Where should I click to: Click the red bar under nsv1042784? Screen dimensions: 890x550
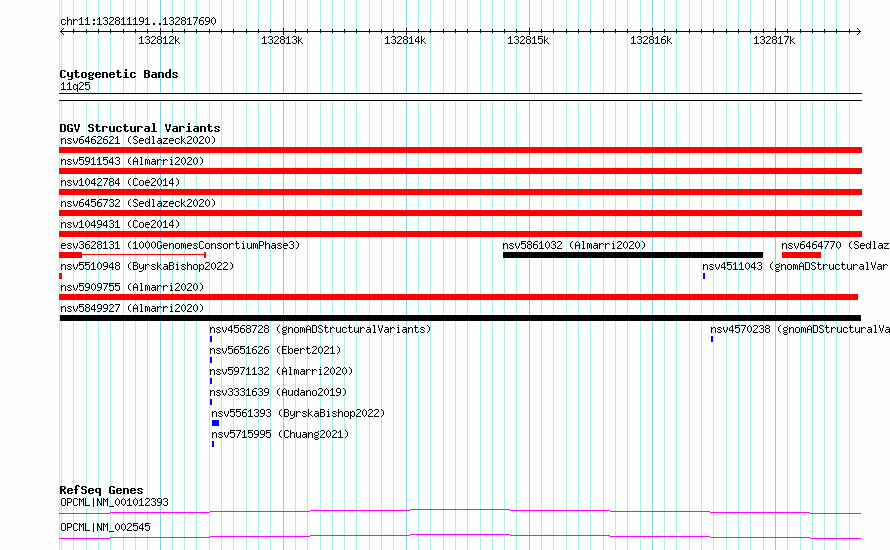click(x=460, y=192)
